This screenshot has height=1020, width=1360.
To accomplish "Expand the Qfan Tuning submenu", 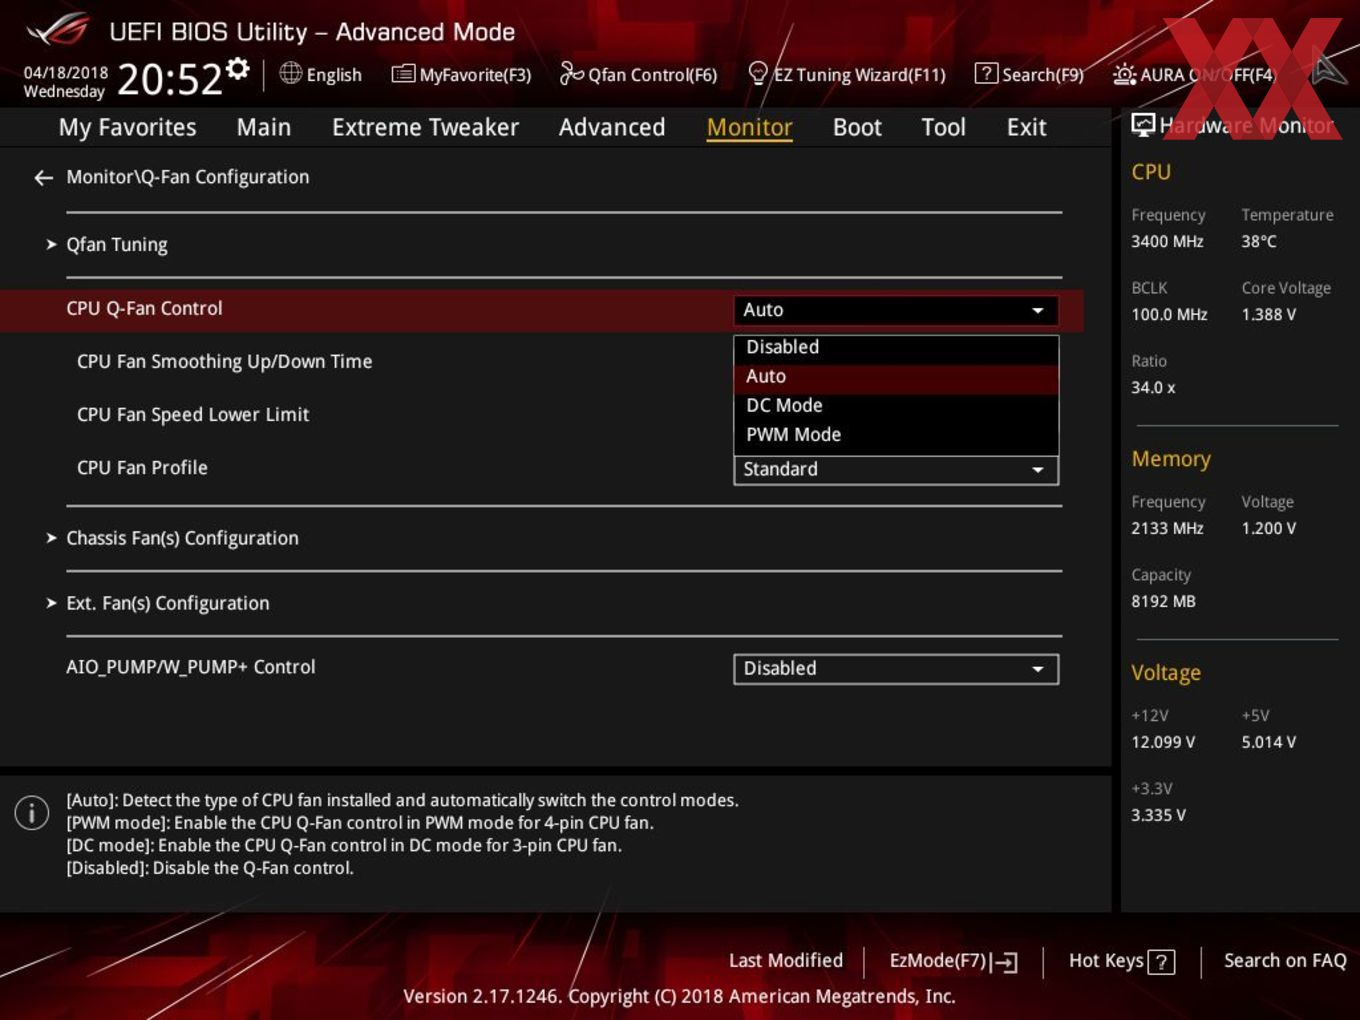I will pyautogui.click(x=117, y=244).
